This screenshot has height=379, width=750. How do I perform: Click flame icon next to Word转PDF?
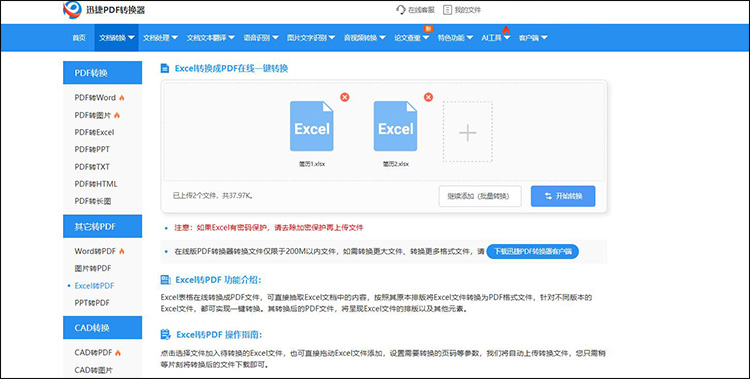pyautogui.click(x=121, y=251)
